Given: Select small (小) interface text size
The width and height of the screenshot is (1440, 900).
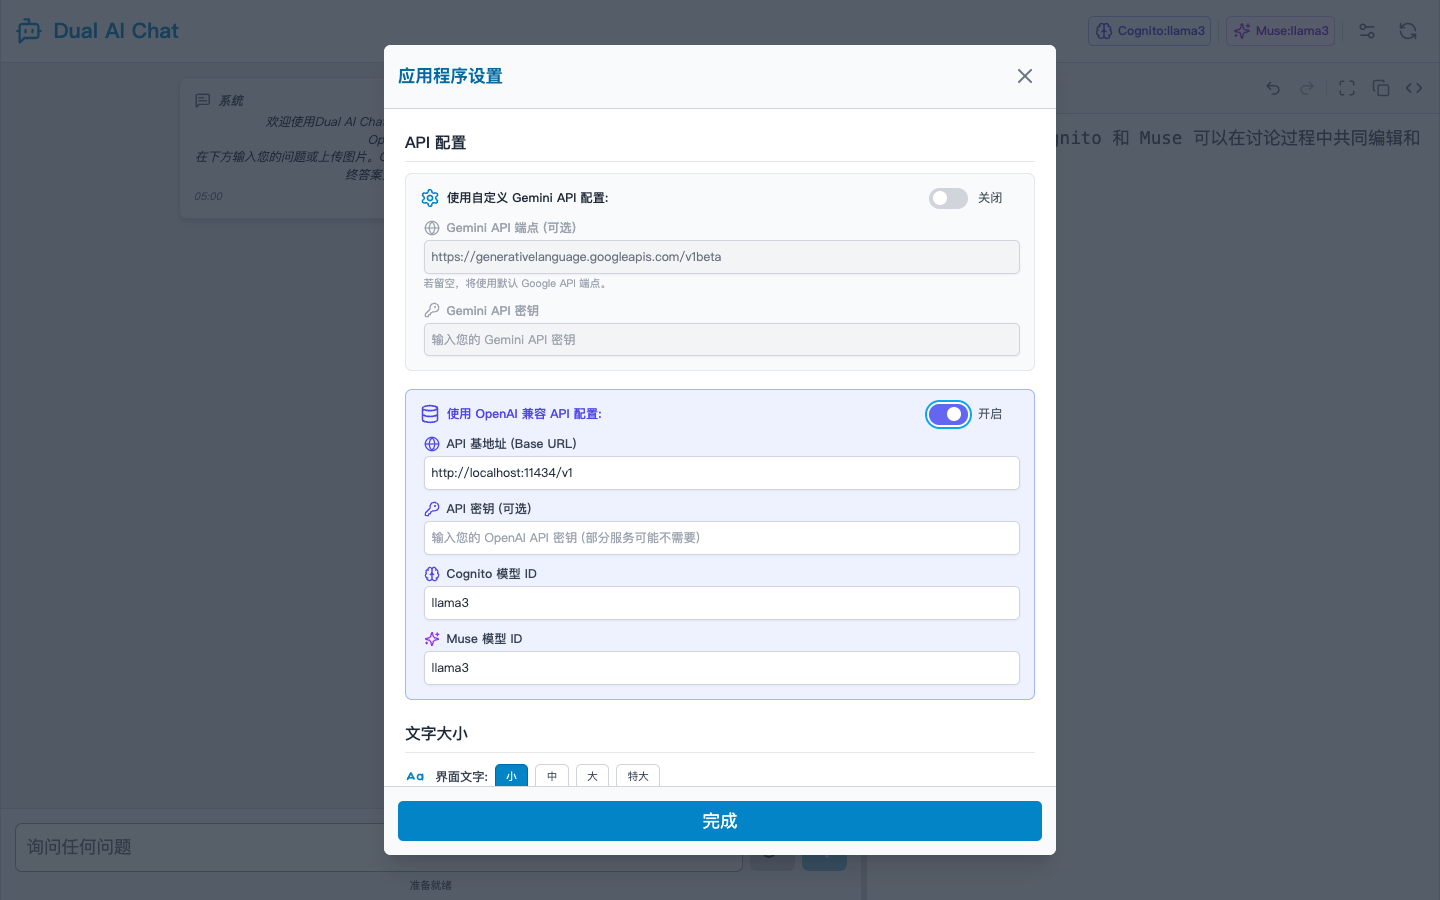Looking at the screenshot, I should (x=511, y=776).
